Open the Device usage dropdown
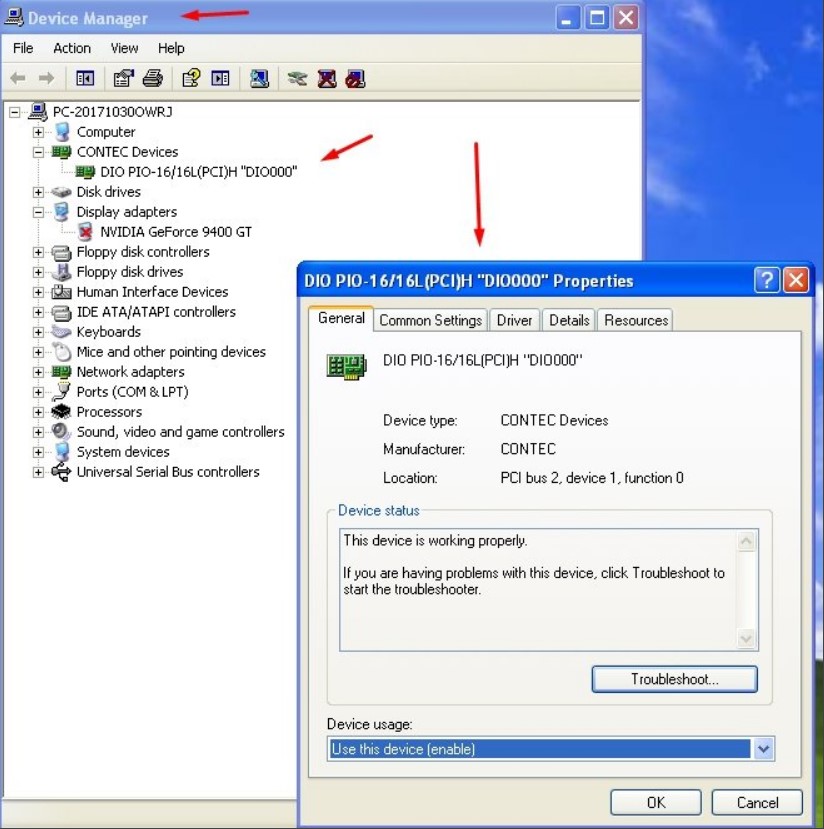 coord(763,749)
